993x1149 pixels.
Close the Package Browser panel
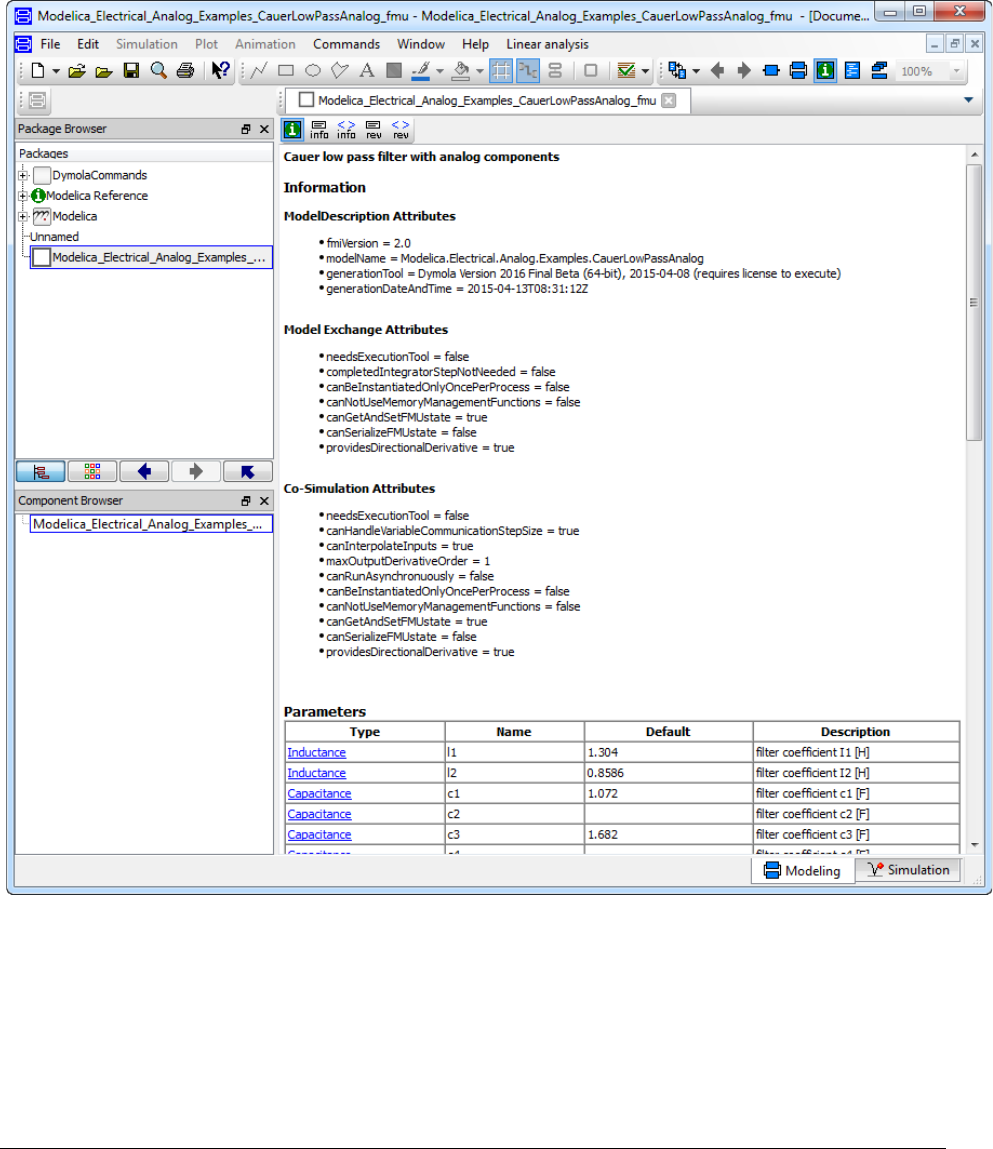(x=265, y=129)
